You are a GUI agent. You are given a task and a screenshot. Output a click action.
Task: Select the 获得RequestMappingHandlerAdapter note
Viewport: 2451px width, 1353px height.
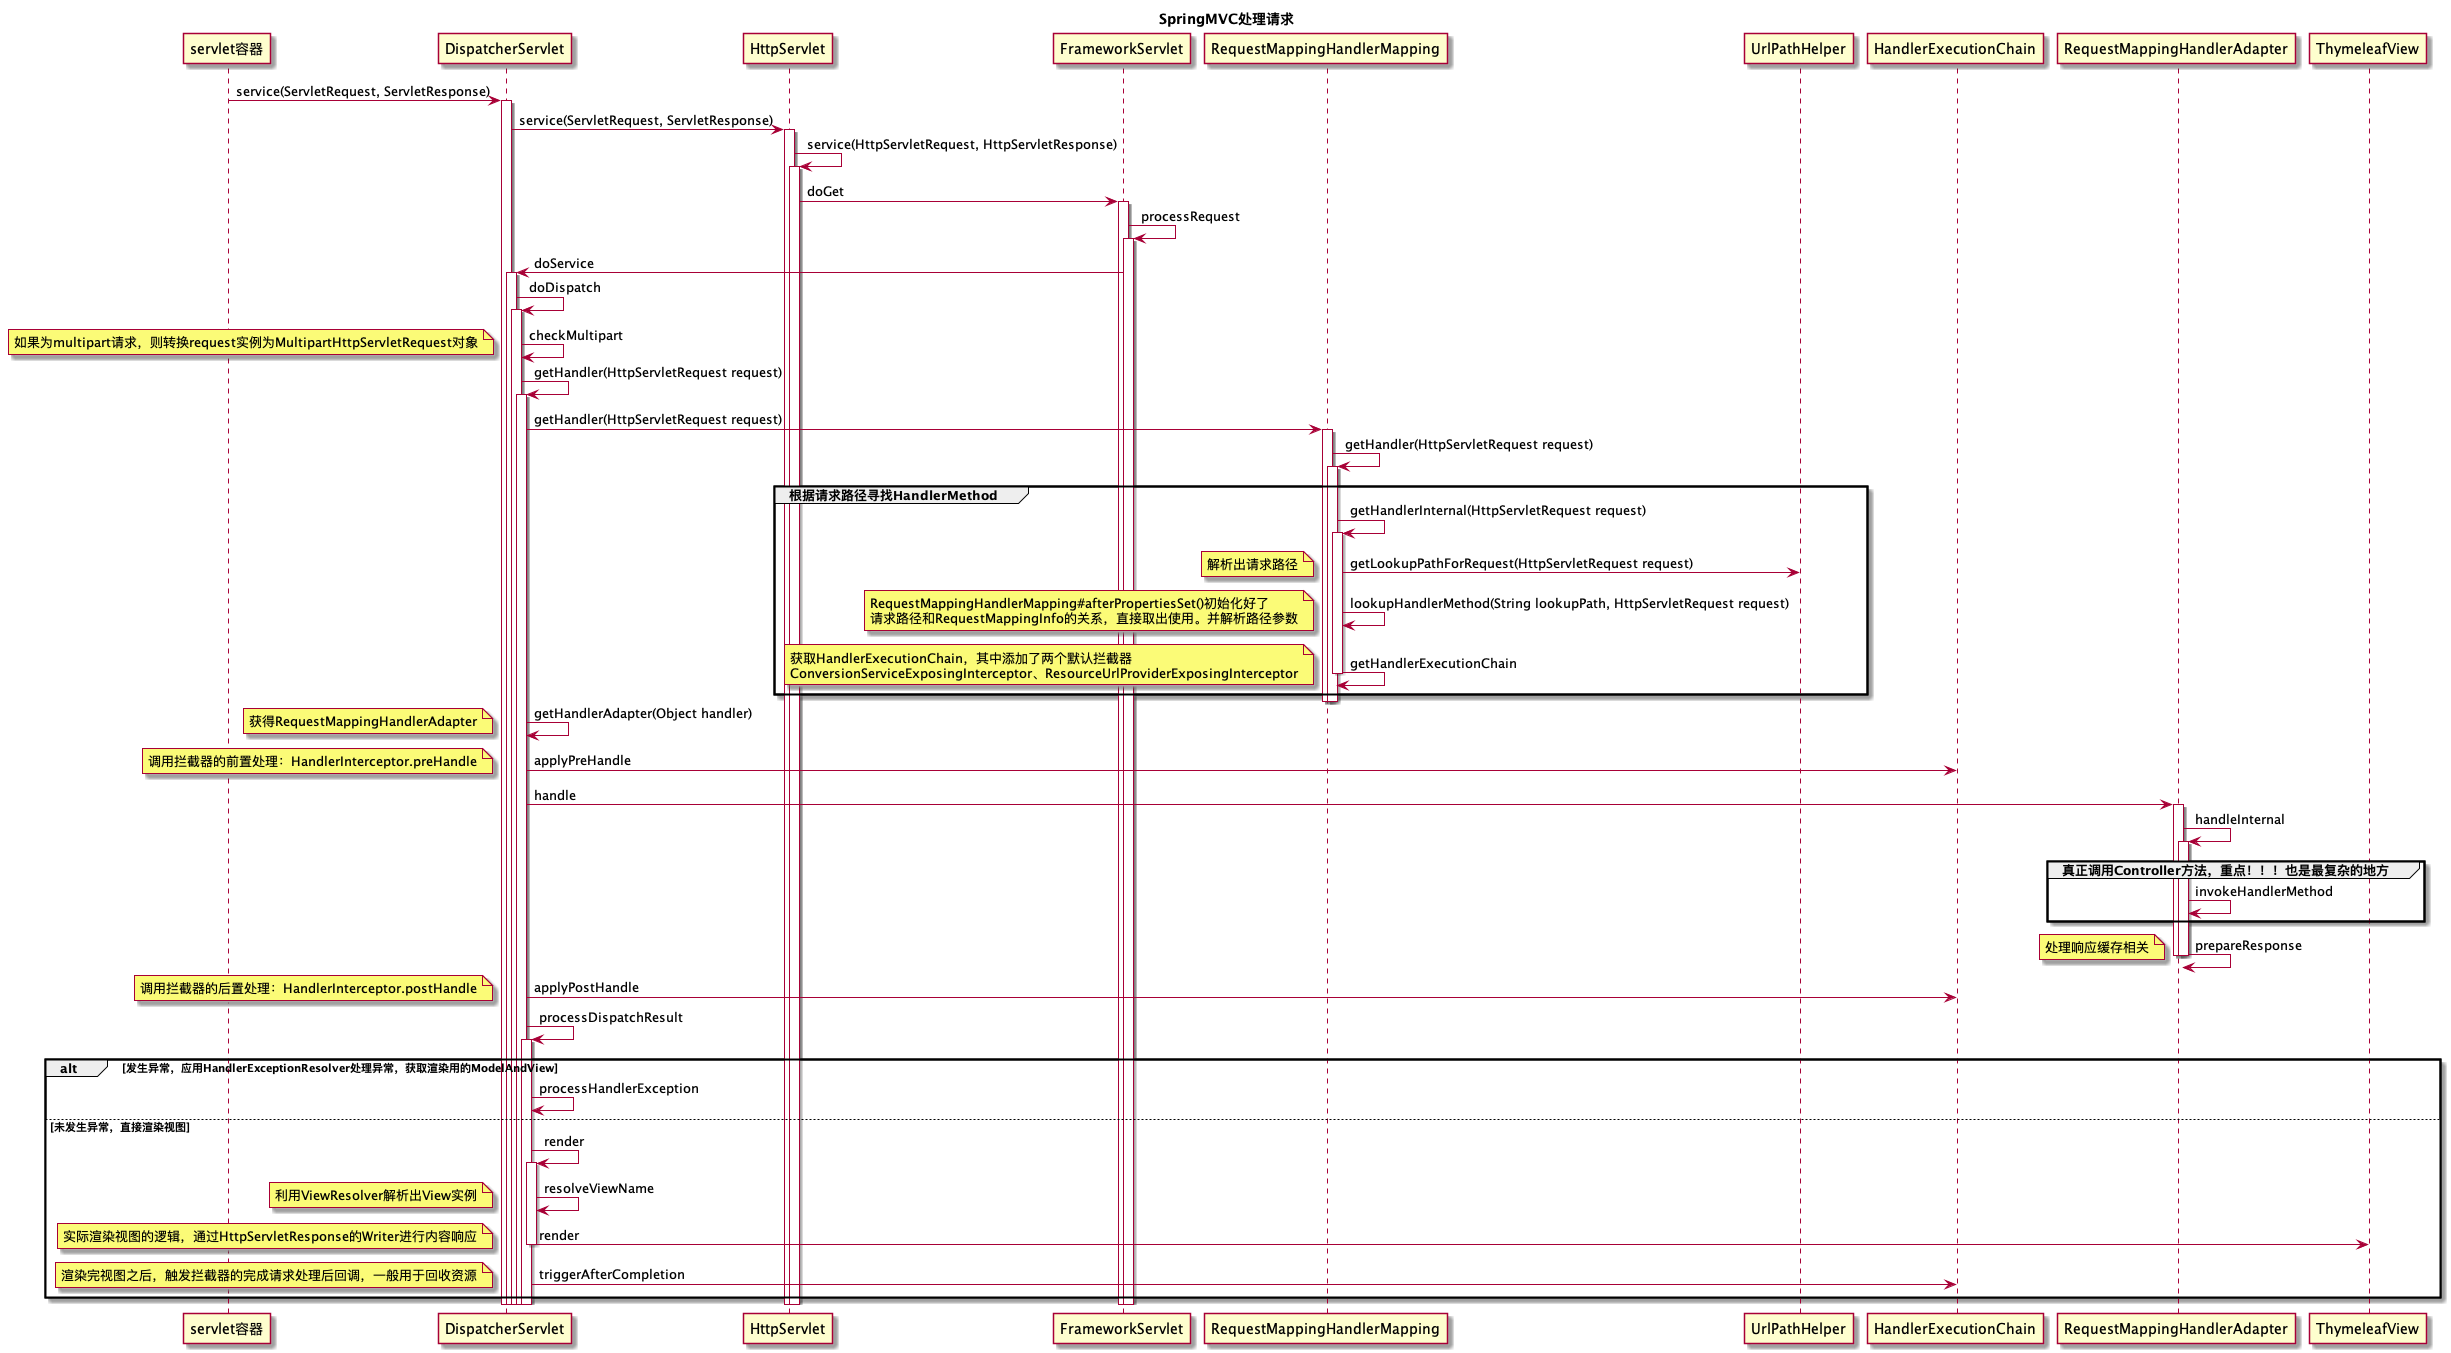[x=366, y=722]
